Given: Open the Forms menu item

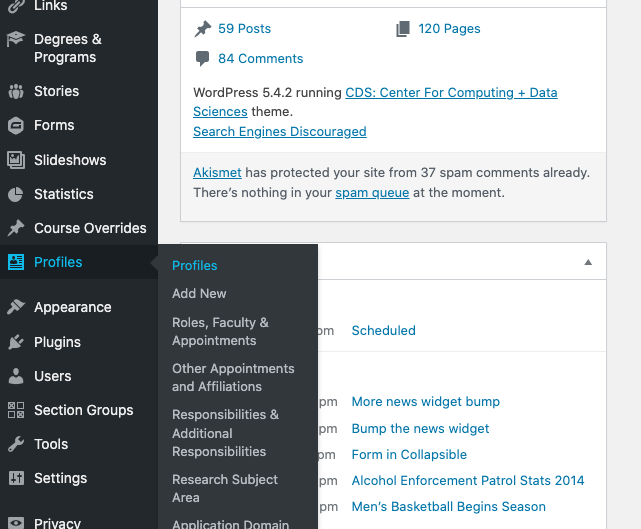Looking at the screenshot, I should pos(54,125).
